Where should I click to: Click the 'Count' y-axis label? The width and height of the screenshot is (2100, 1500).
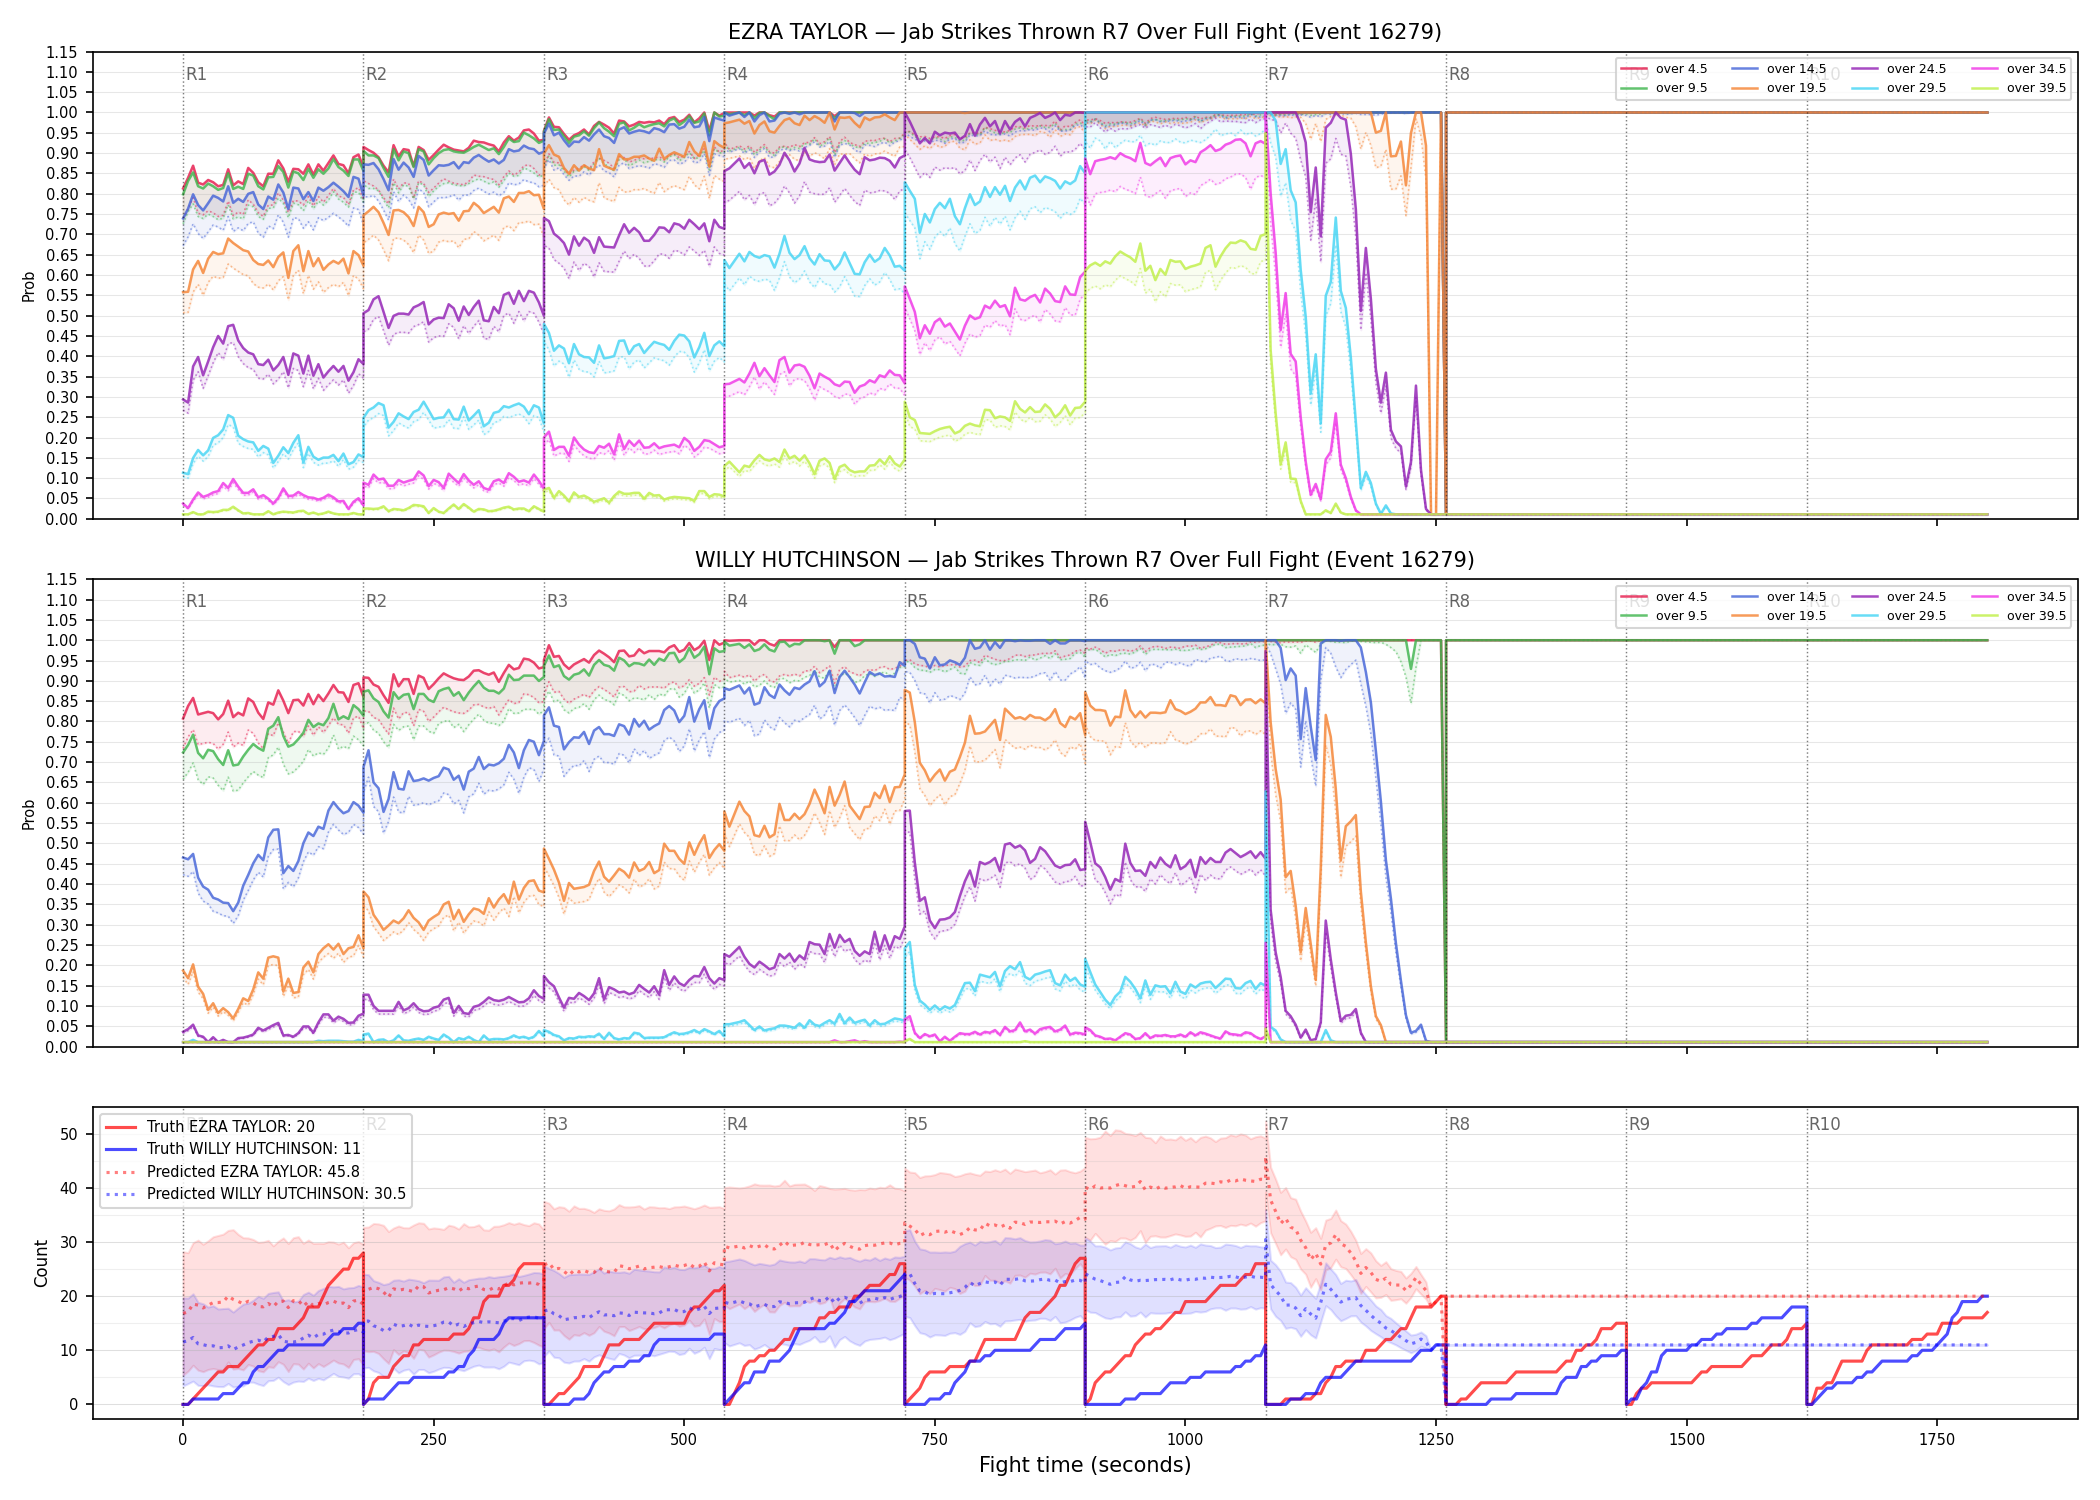[x=41, y=1263]
